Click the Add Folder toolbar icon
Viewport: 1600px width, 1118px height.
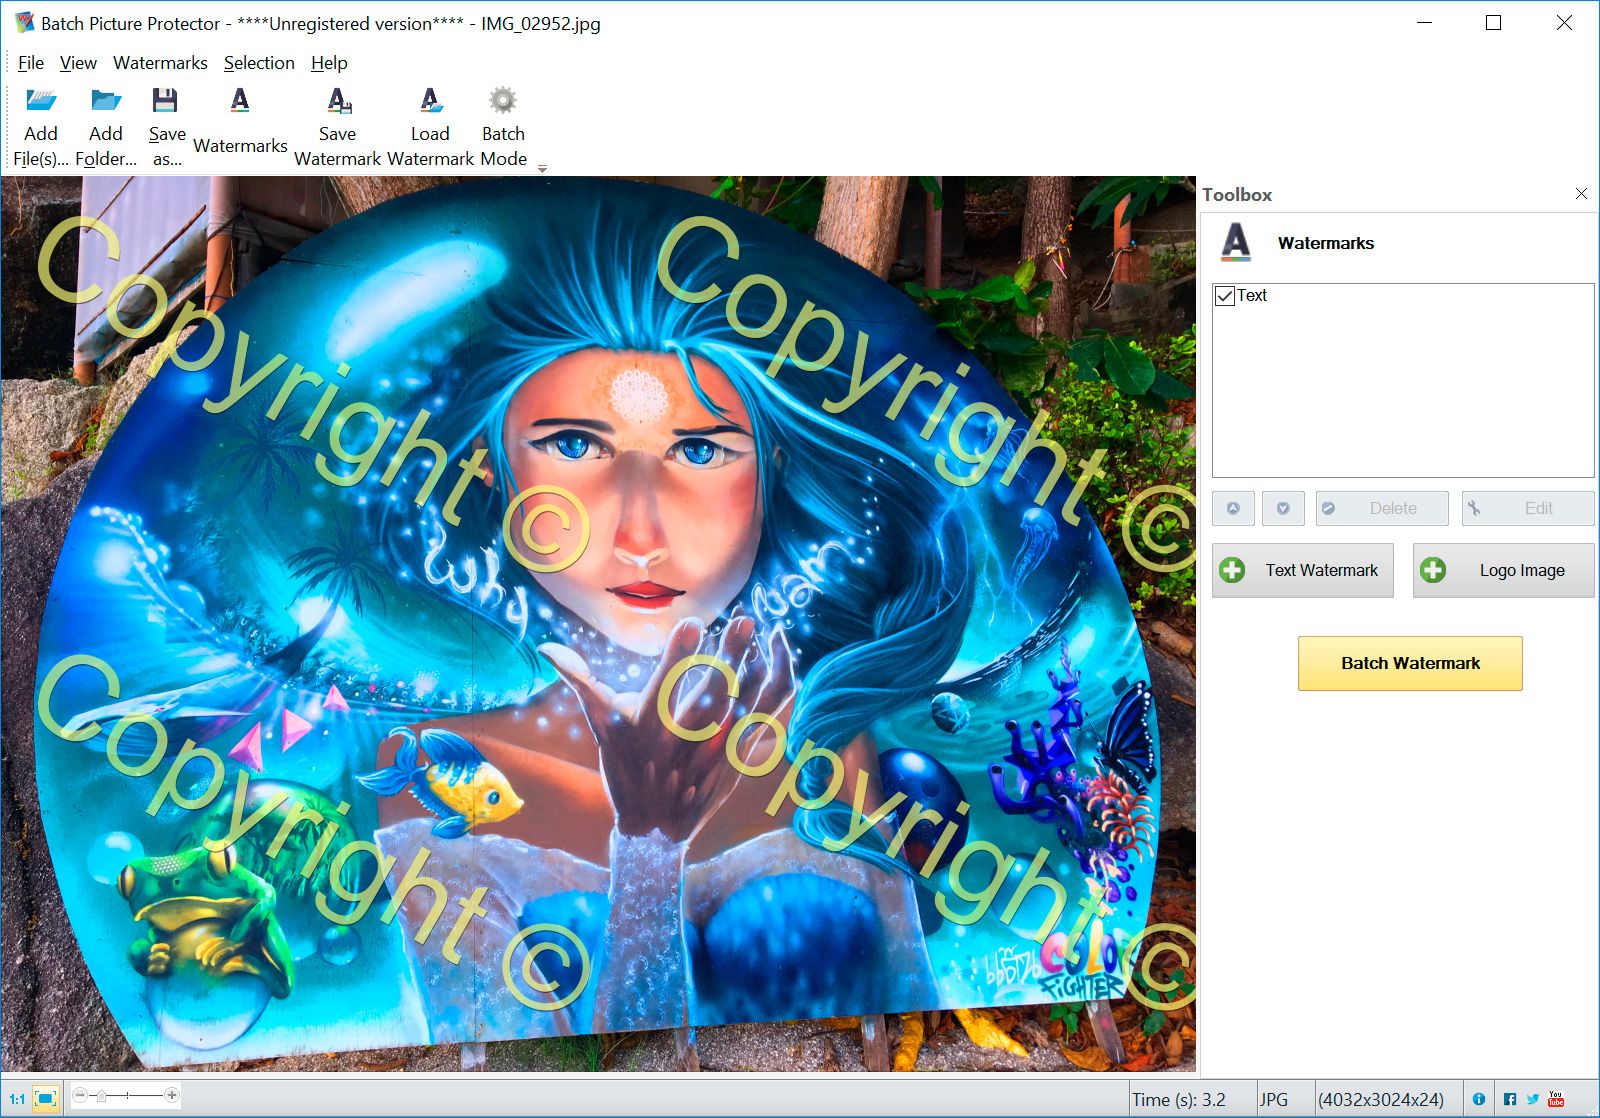pyautogui.click(x=106, y=101)
